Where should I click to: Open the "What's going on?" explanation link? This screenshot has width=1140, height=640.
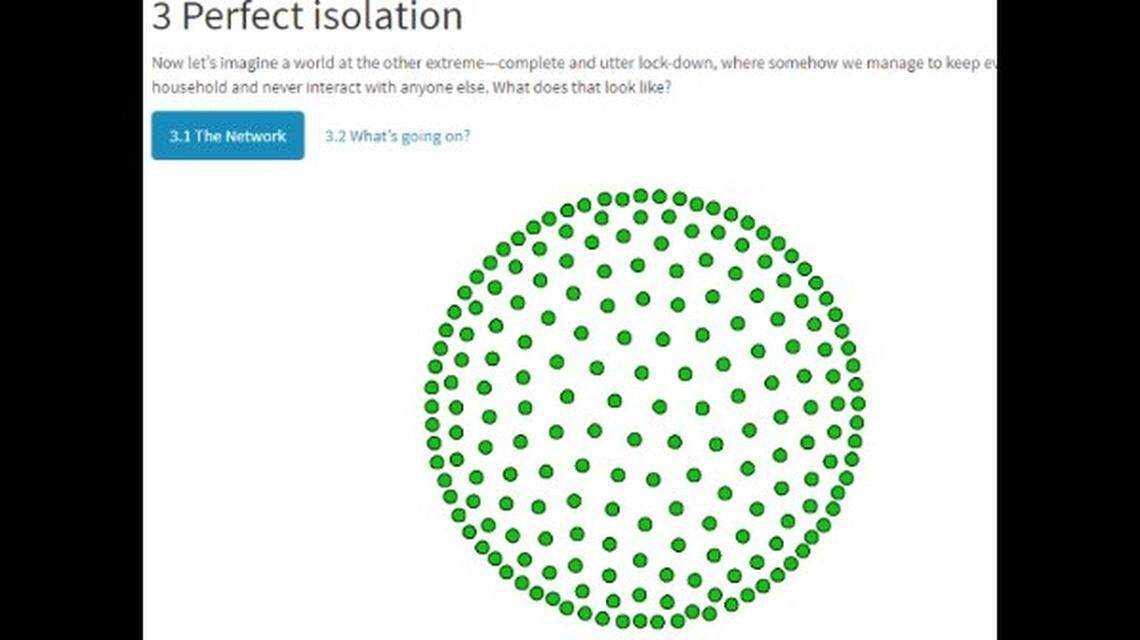pos(397,136)
